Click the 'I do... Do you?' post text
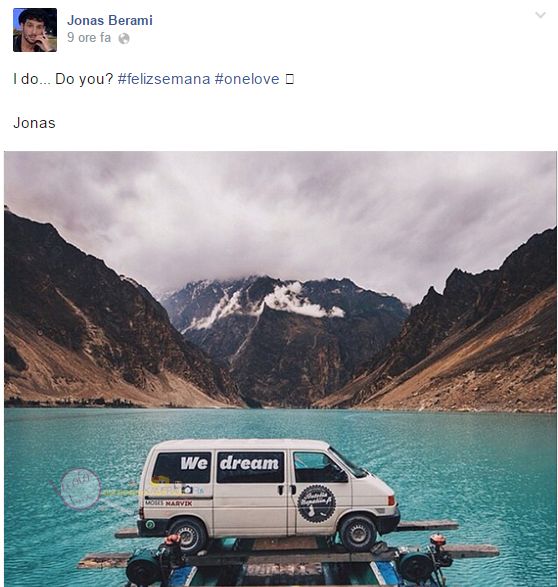 63,79
